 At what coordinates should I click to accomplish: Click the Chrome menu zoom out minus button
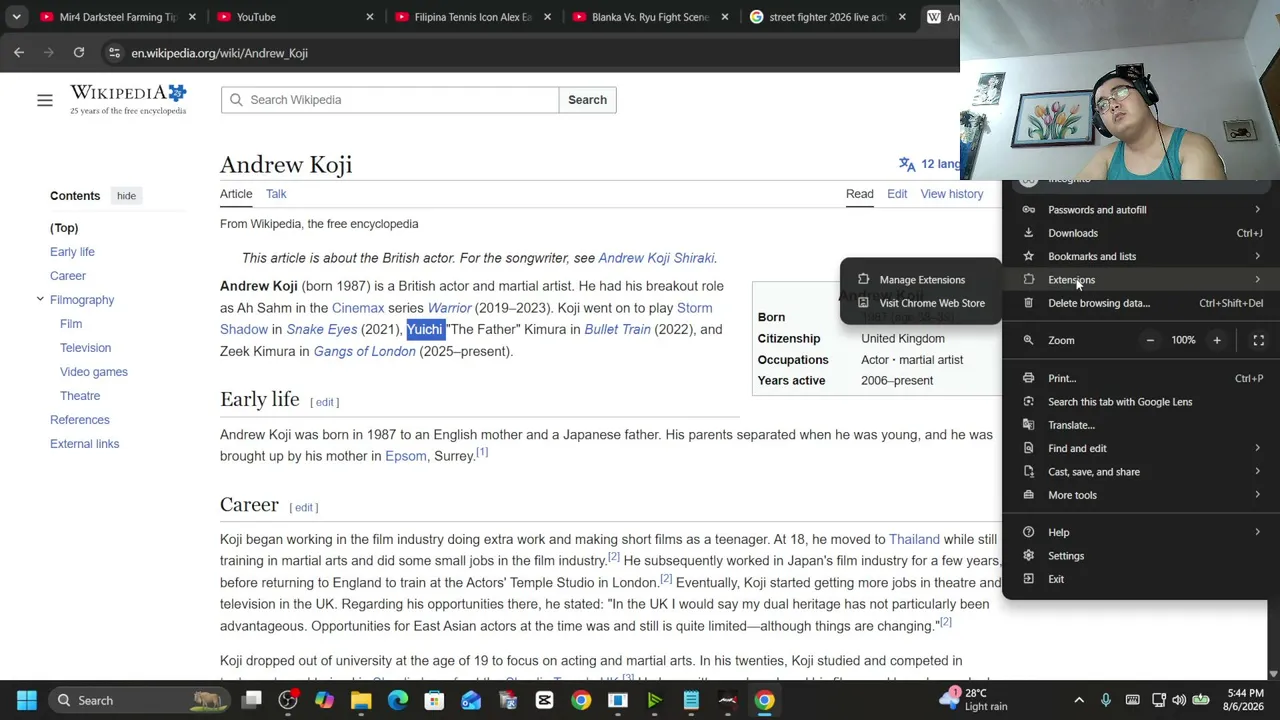point(1150,340)
